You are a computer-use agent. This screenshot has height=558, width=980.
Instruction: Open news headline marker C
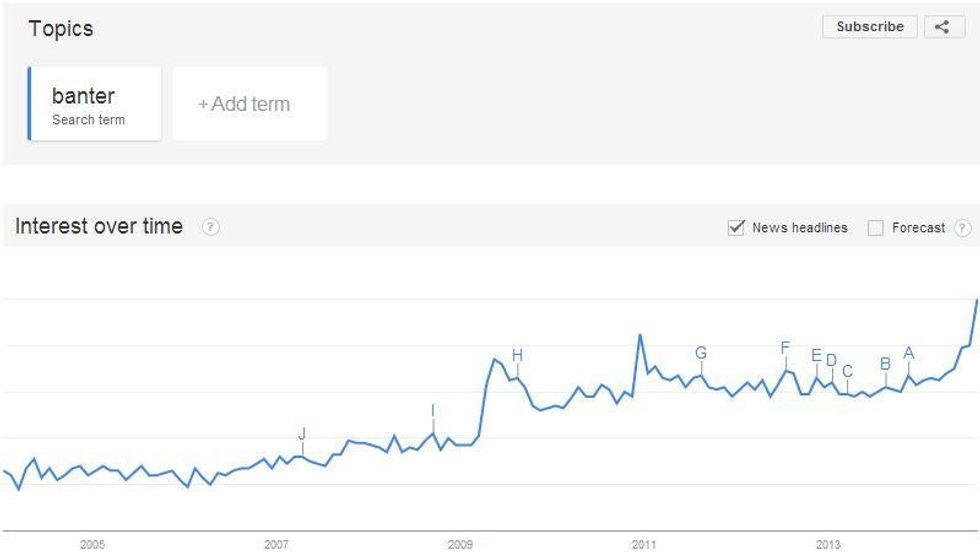pos(847,372)
